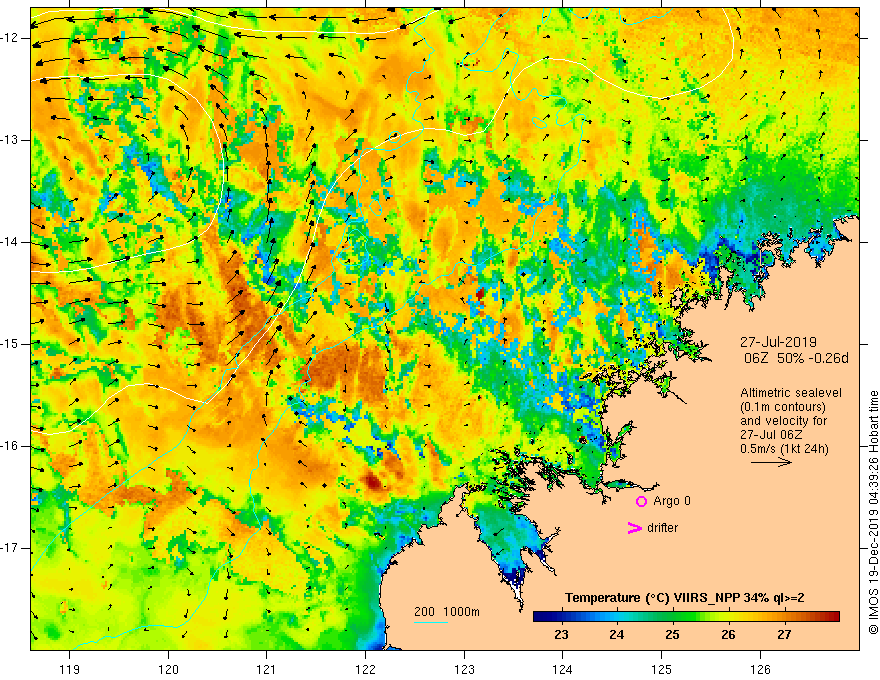880x680 pixels.
Task: Click the 'Temperature (°C) VIIRS_NPP 34% ql>=2' title
Action: coord(685,598)
